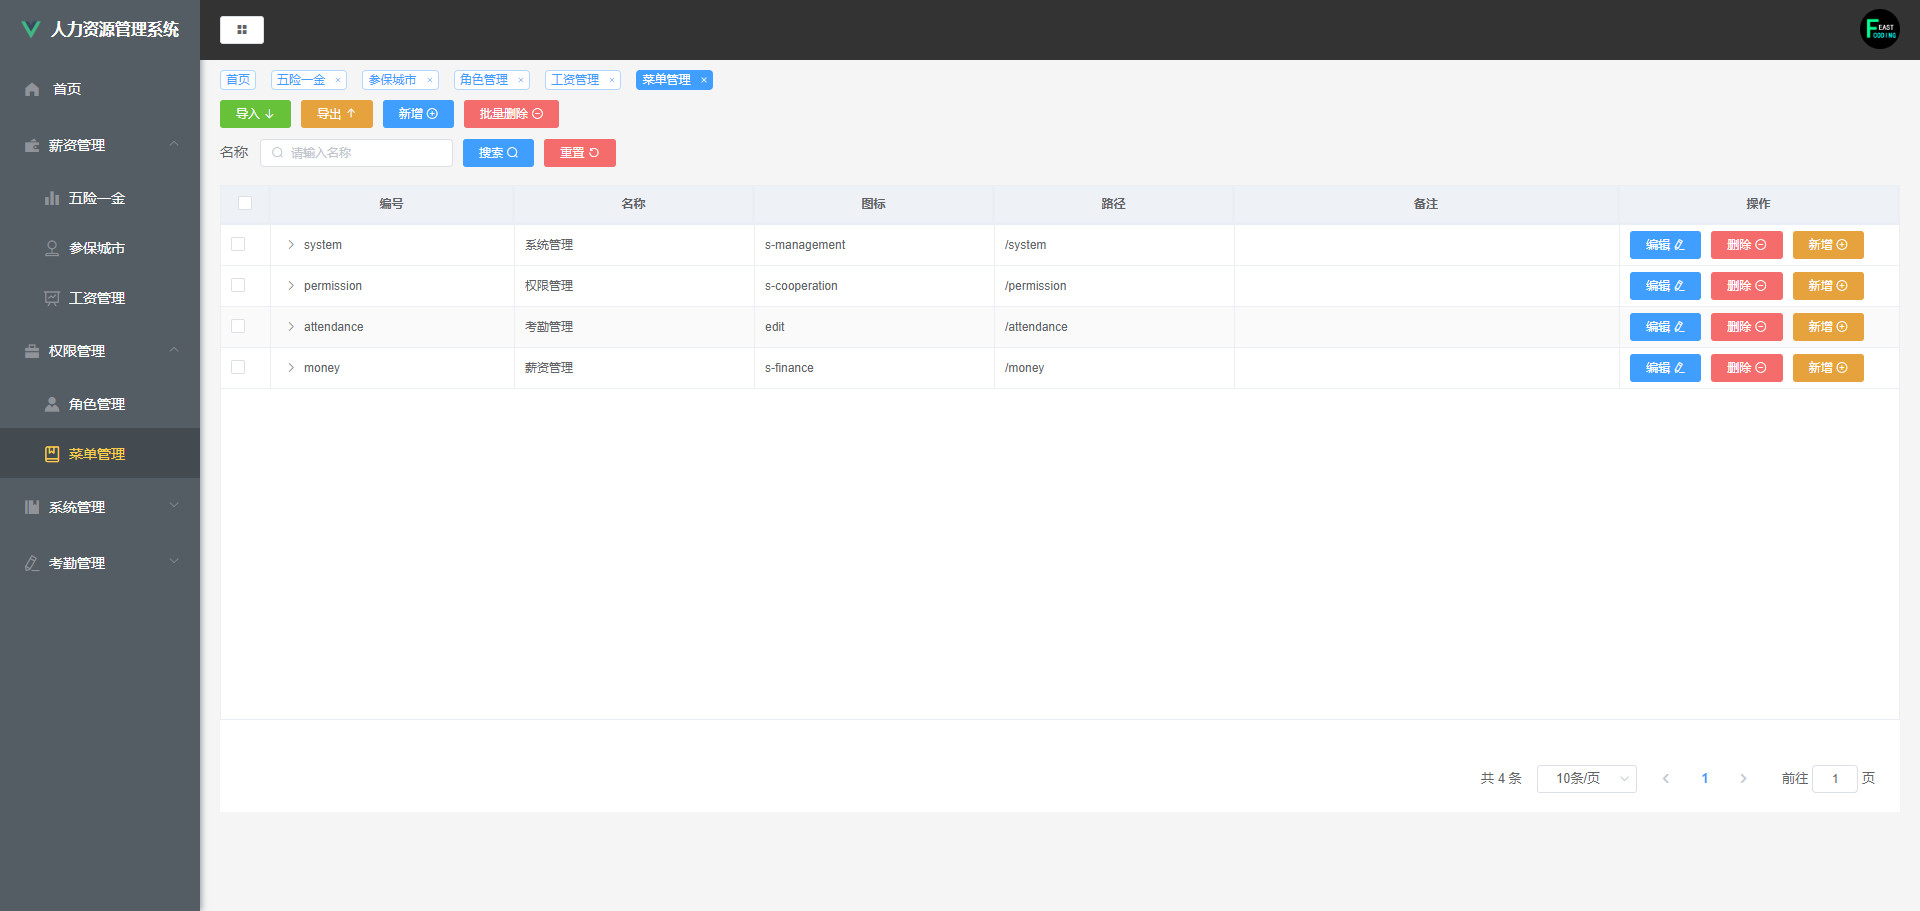
Task: Click the green V logo
Action: point(31,29)
